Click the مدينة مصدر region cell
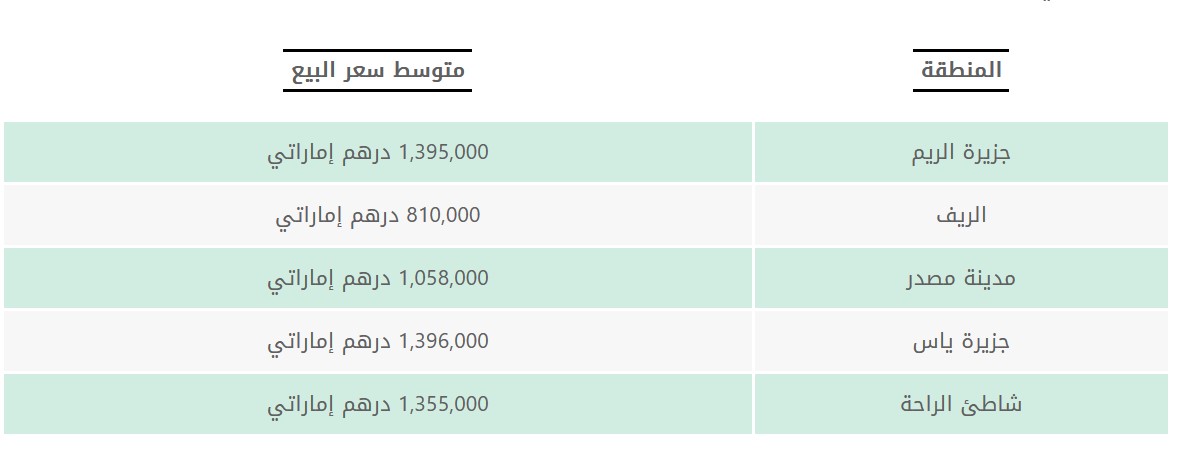This screenshot has width=1186, height=454. (x=961, y=278)
